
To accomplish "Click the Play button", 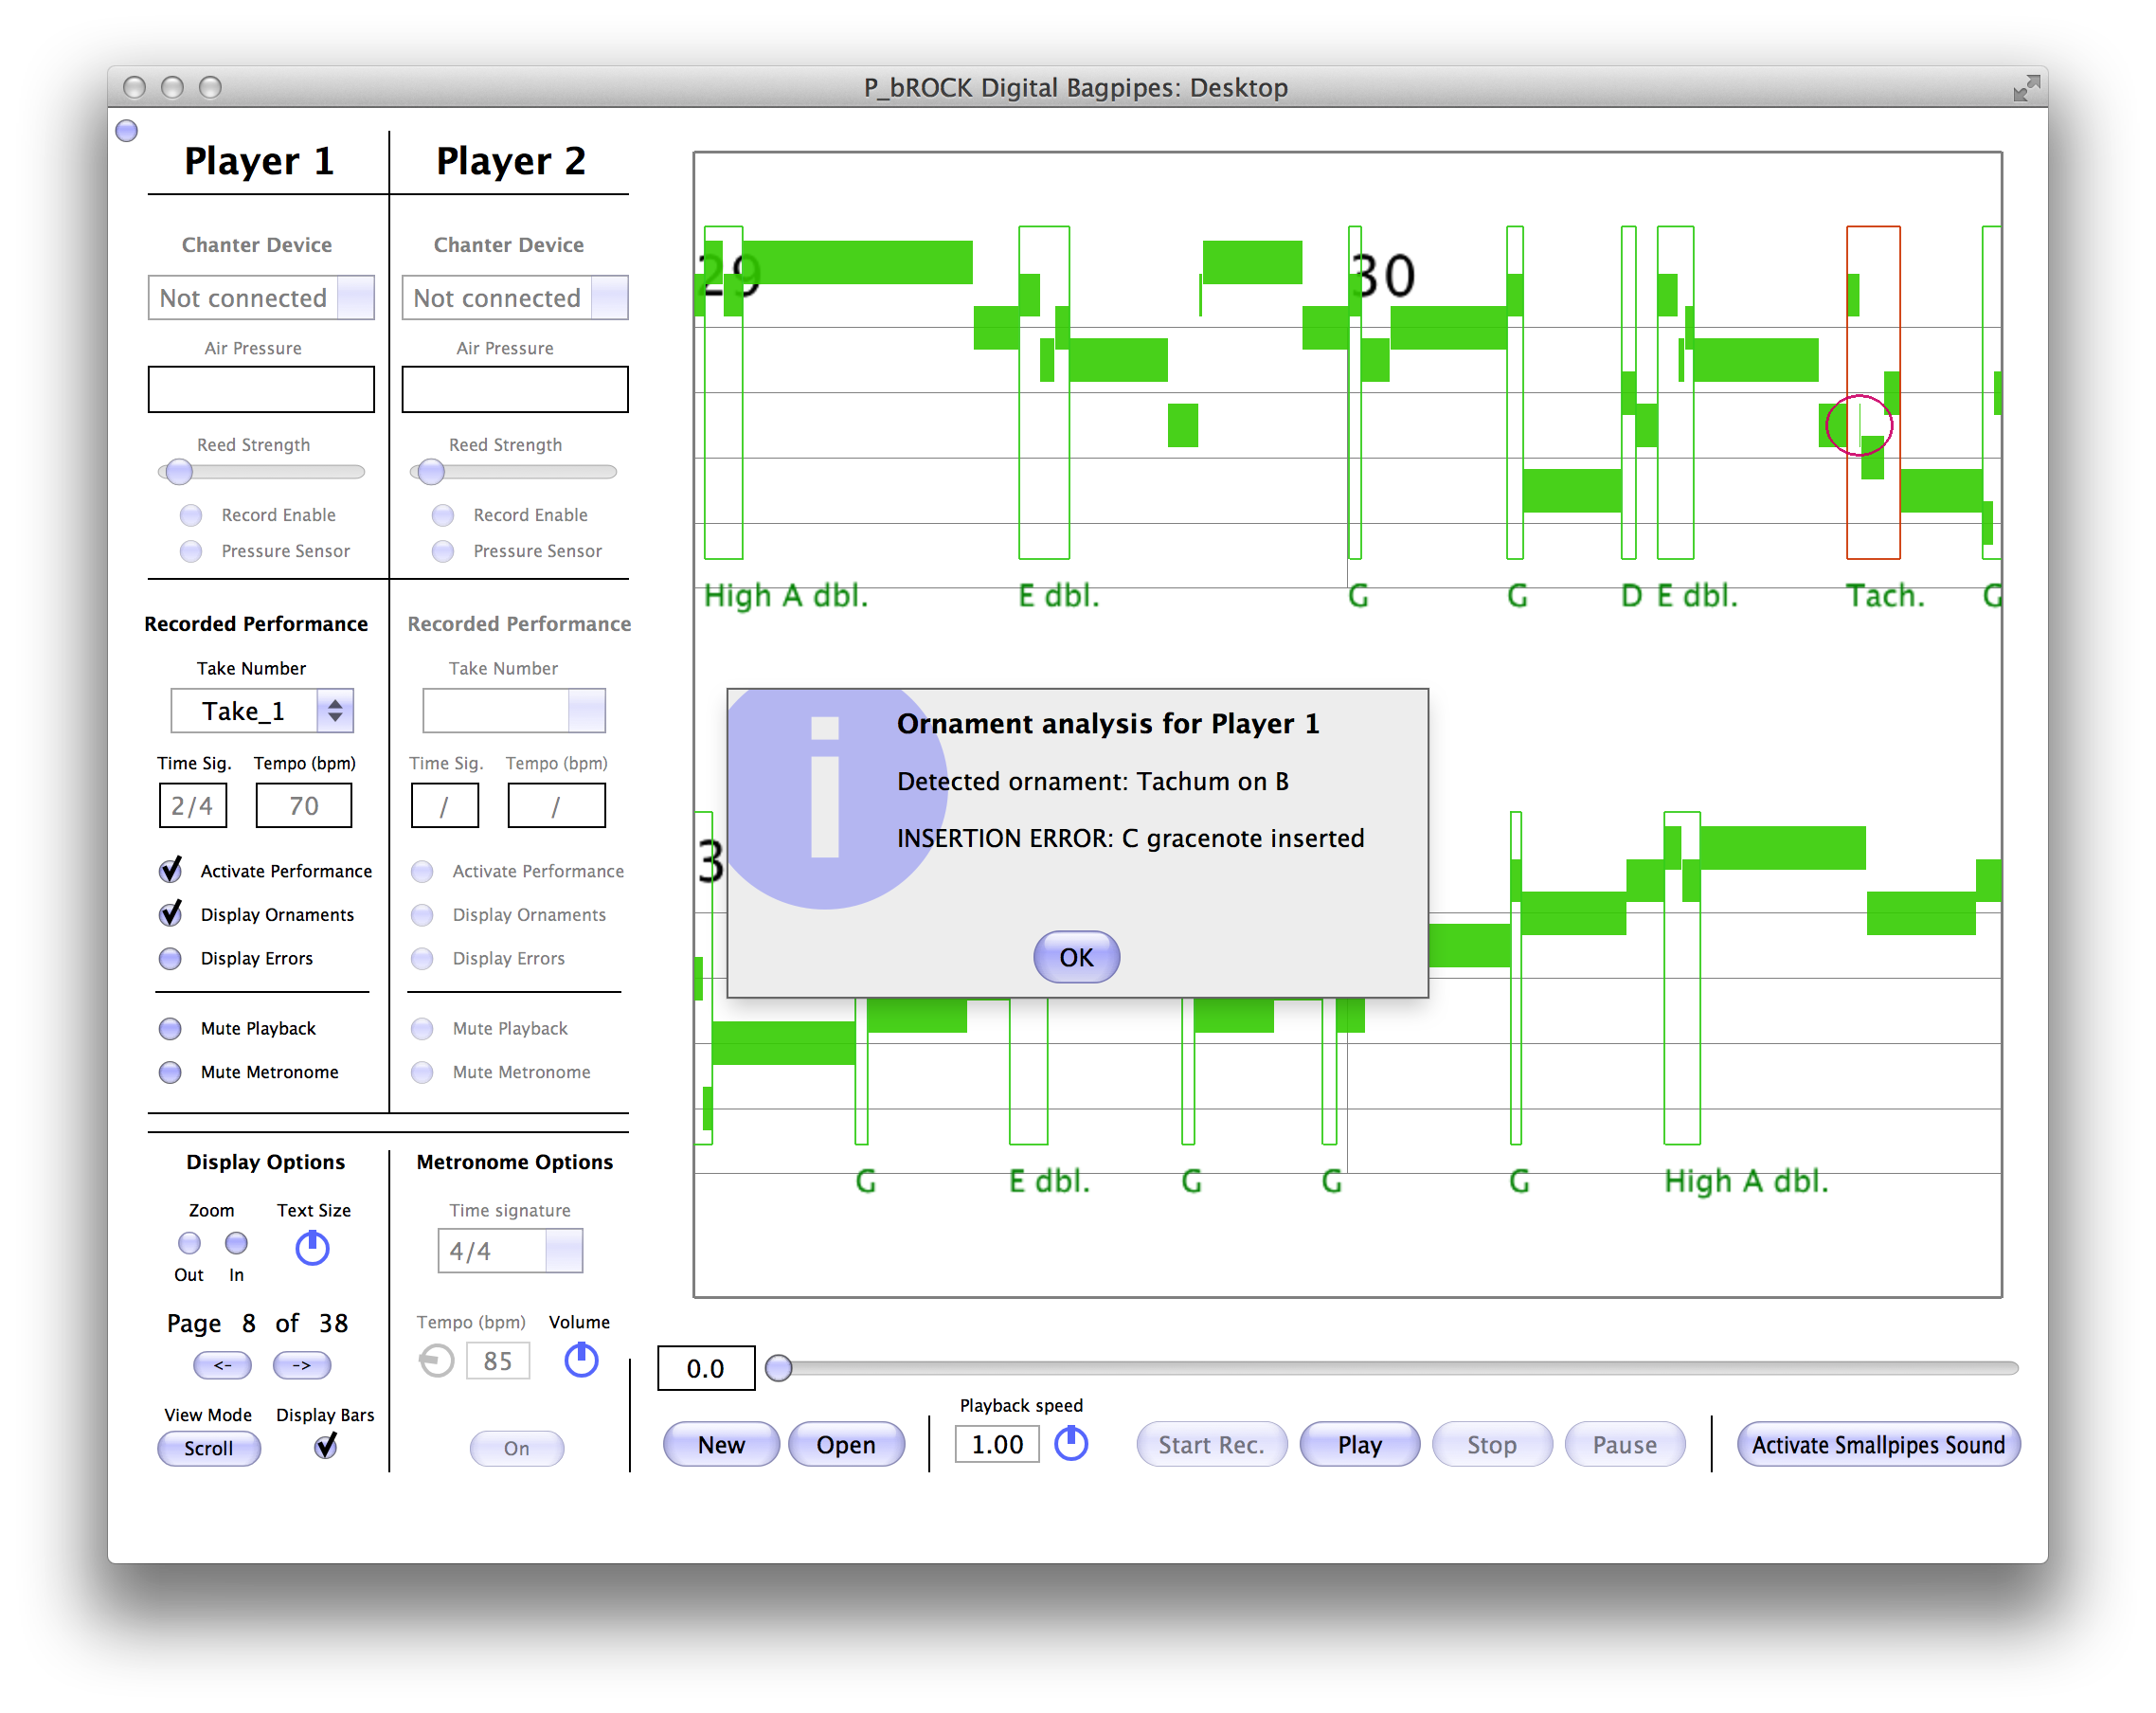I will click(x=1360, y=1445).
